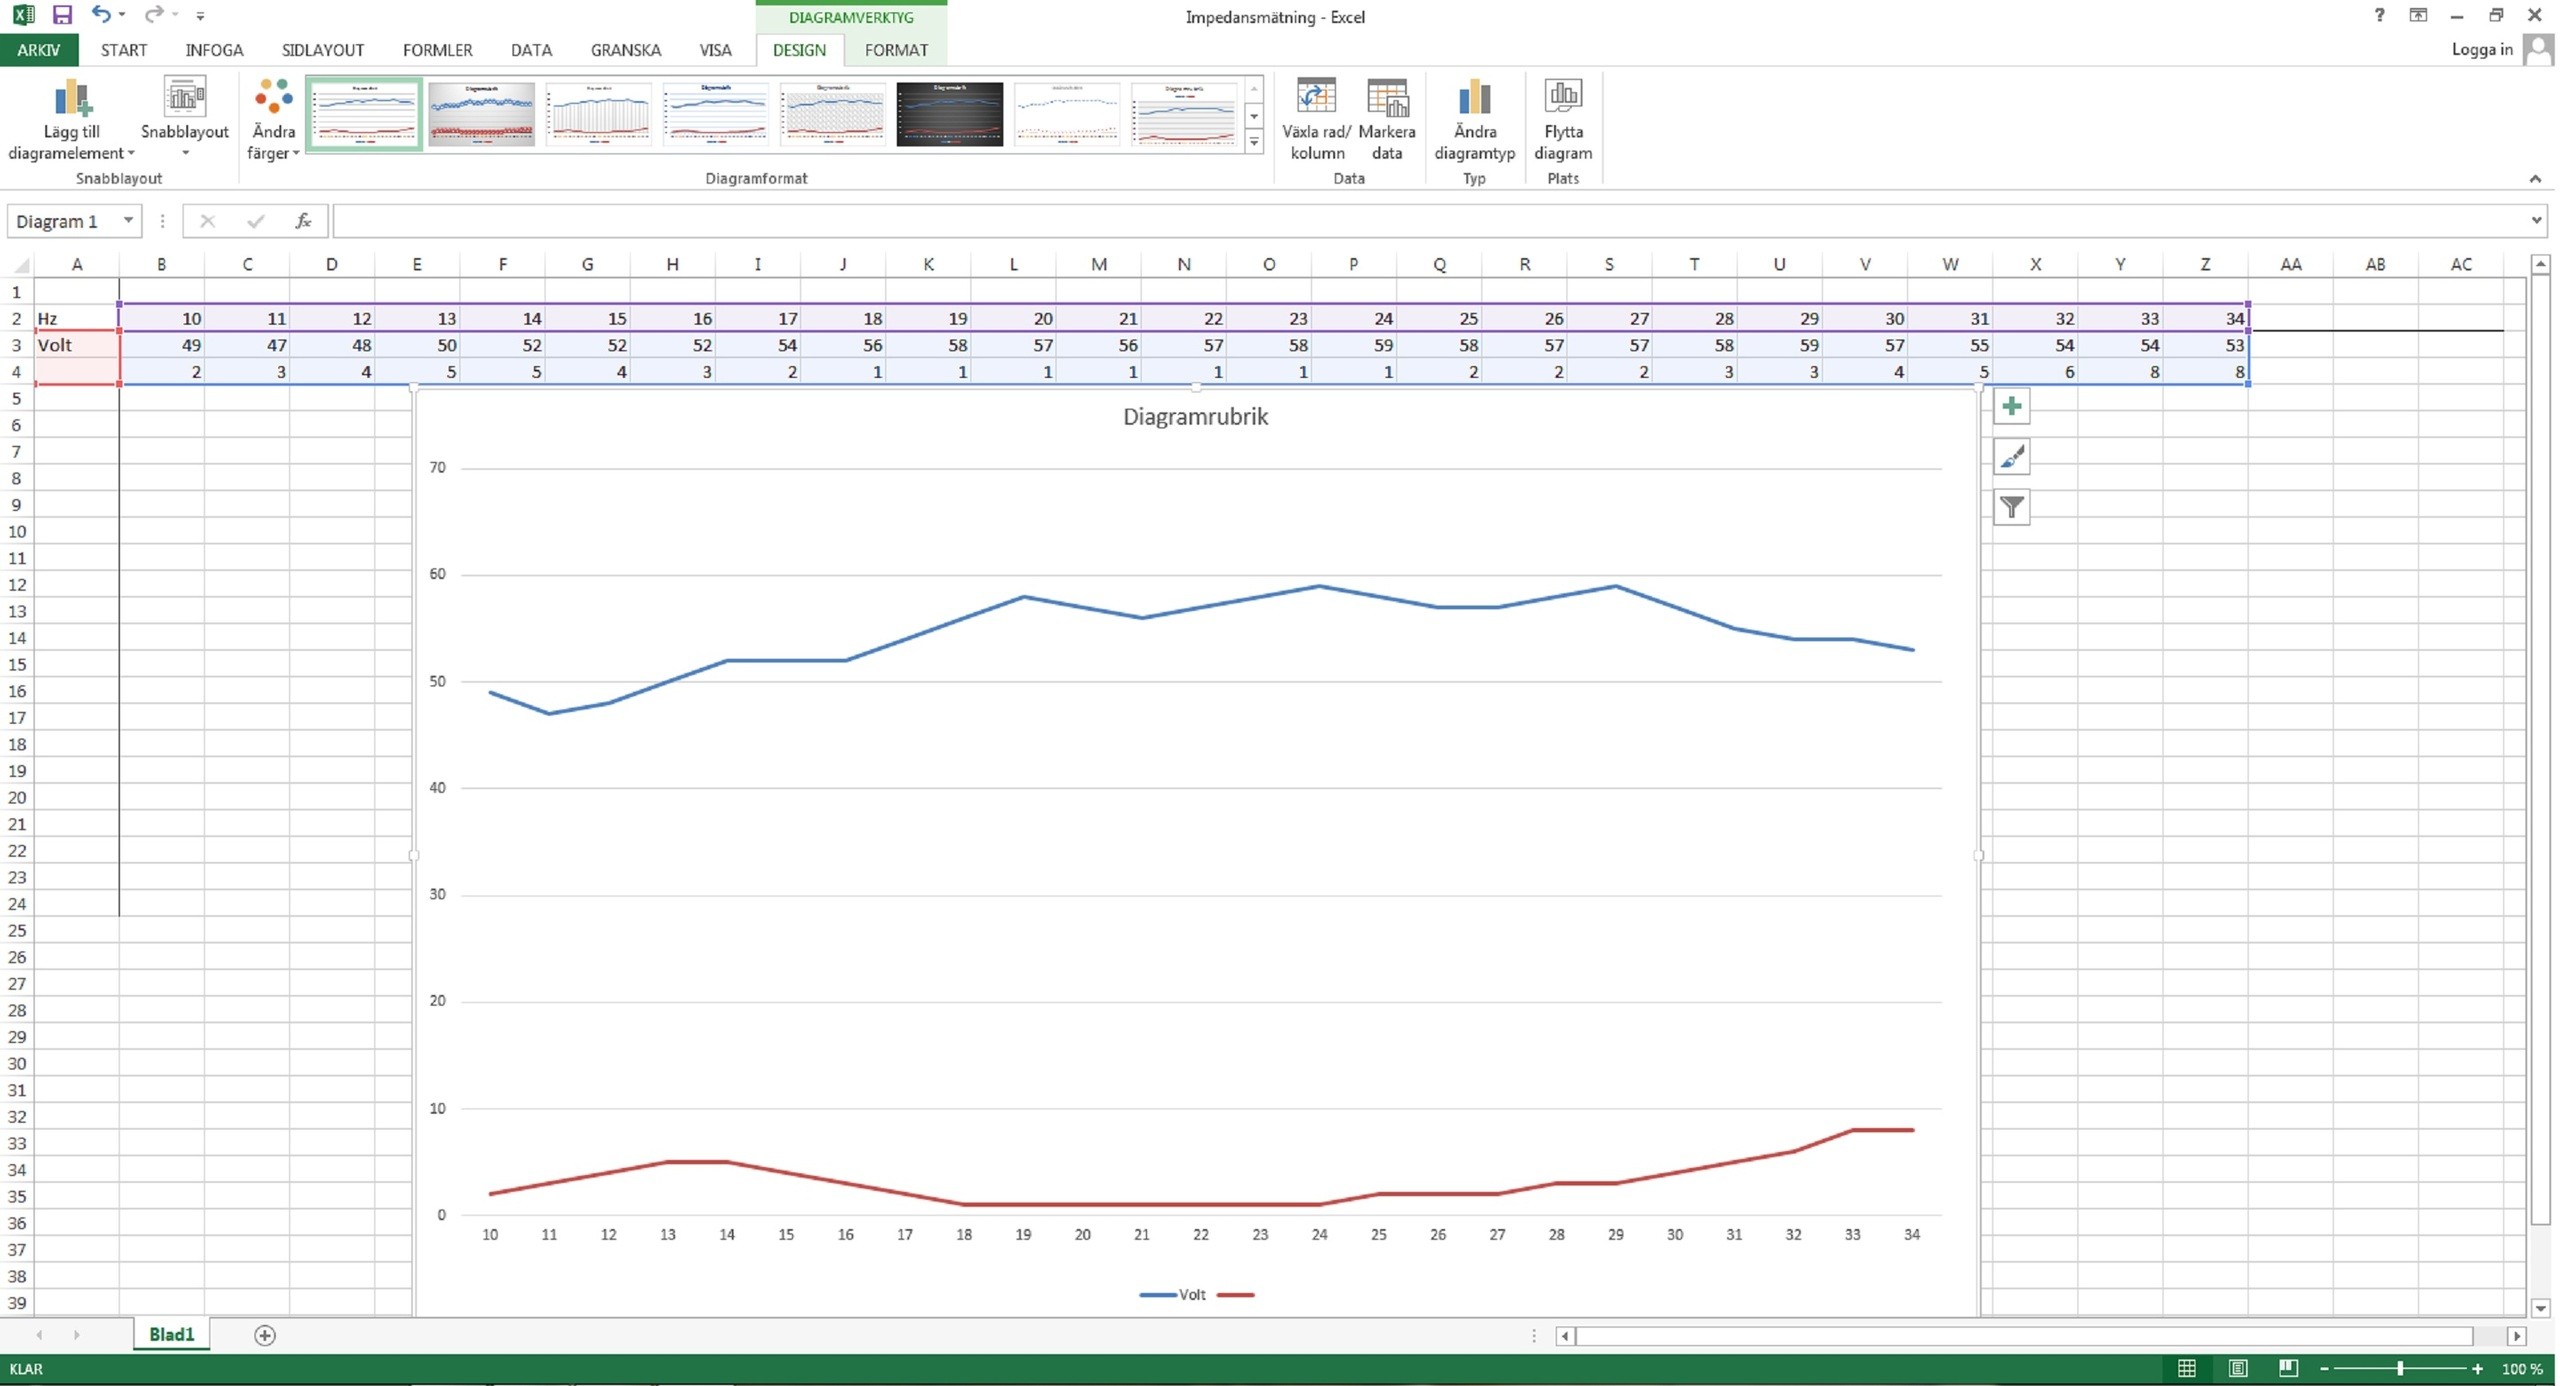The image size is (2560, 1386).
Task: Switch to normal grid view in status bar
Action: click(x=2187, y=1368)
